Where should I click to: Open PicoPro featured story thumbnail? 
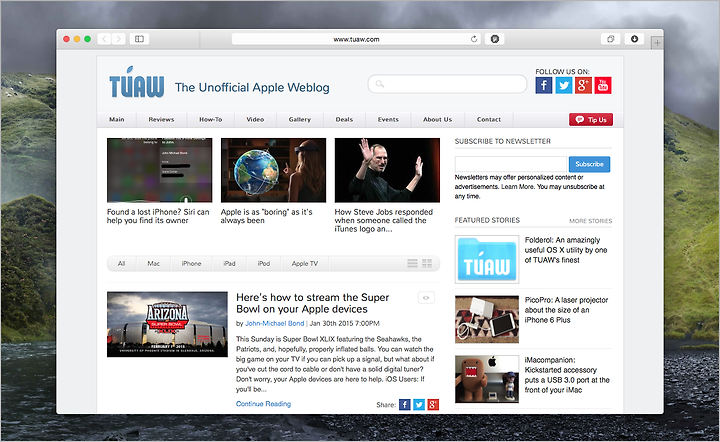point(487,319)
